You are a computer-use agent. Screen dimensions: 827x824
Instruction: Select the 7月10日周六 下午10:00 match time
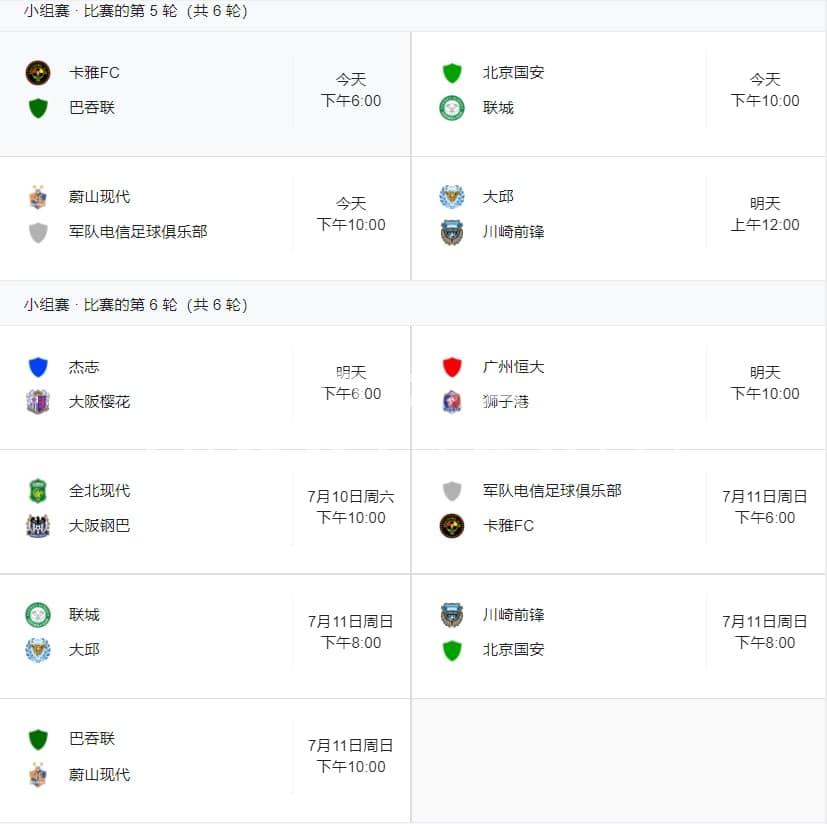(x=351, y=507)
